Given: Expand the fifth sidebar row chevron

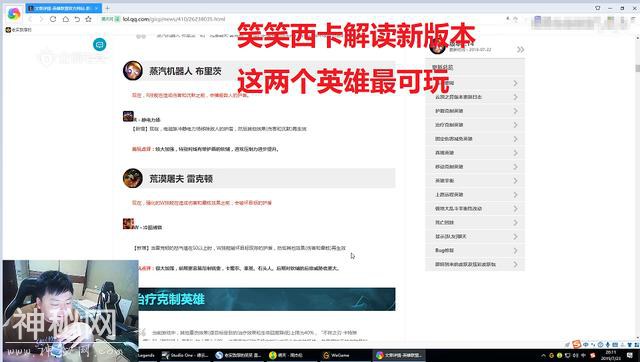Looking at the screenshot, I should tap(516, 139).
